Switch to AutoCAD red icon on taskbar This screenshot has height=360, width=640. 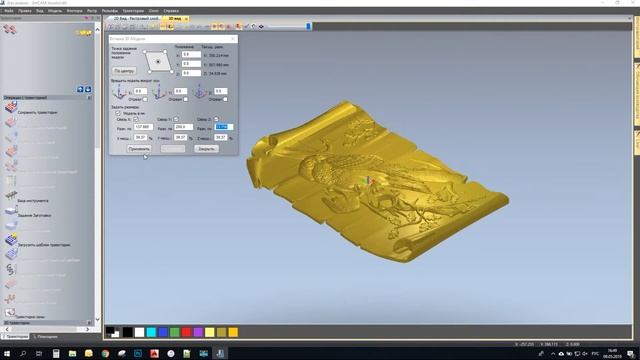click(x=154, y=353)
